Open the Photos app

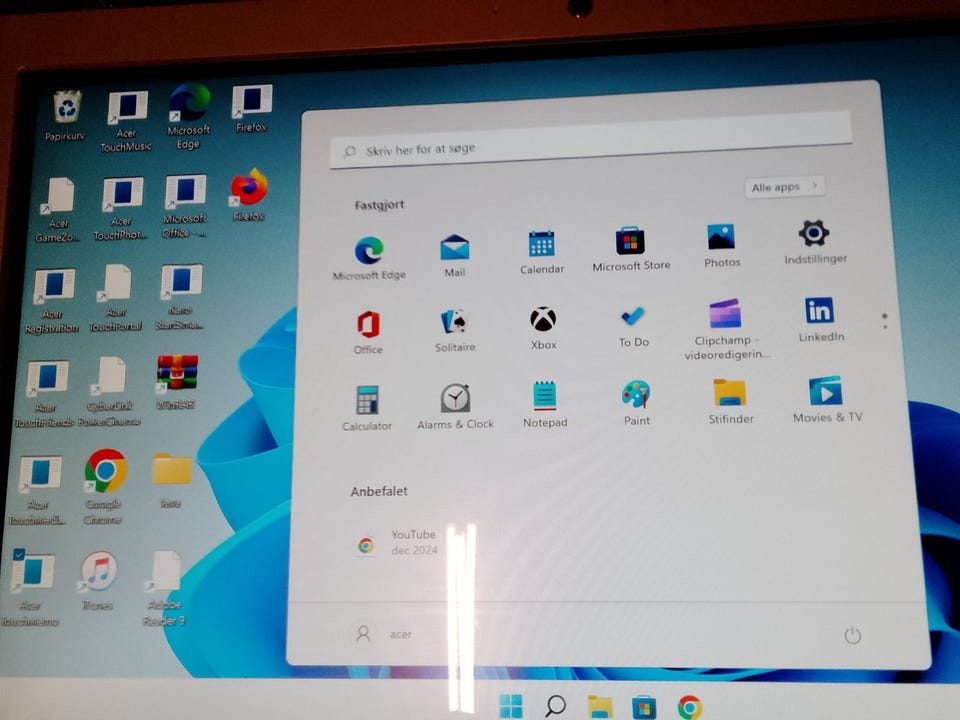pyautogui.click(x=721, y=245)
